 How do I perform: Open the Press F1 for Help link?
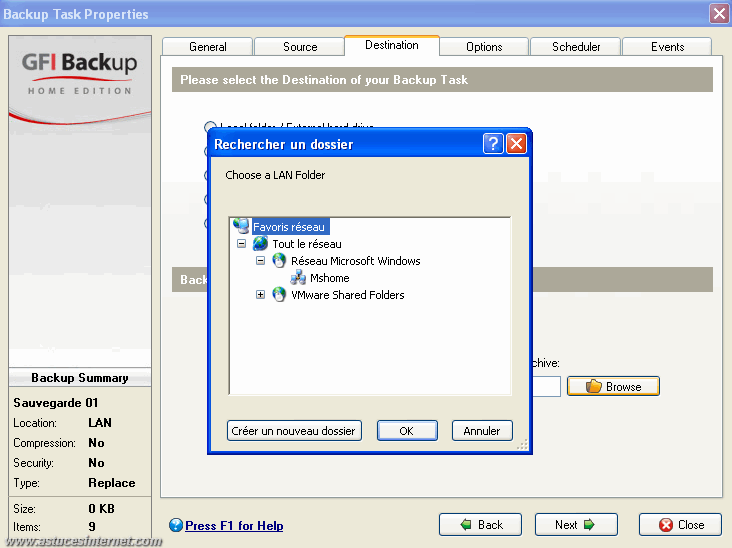tap(234, 526)
